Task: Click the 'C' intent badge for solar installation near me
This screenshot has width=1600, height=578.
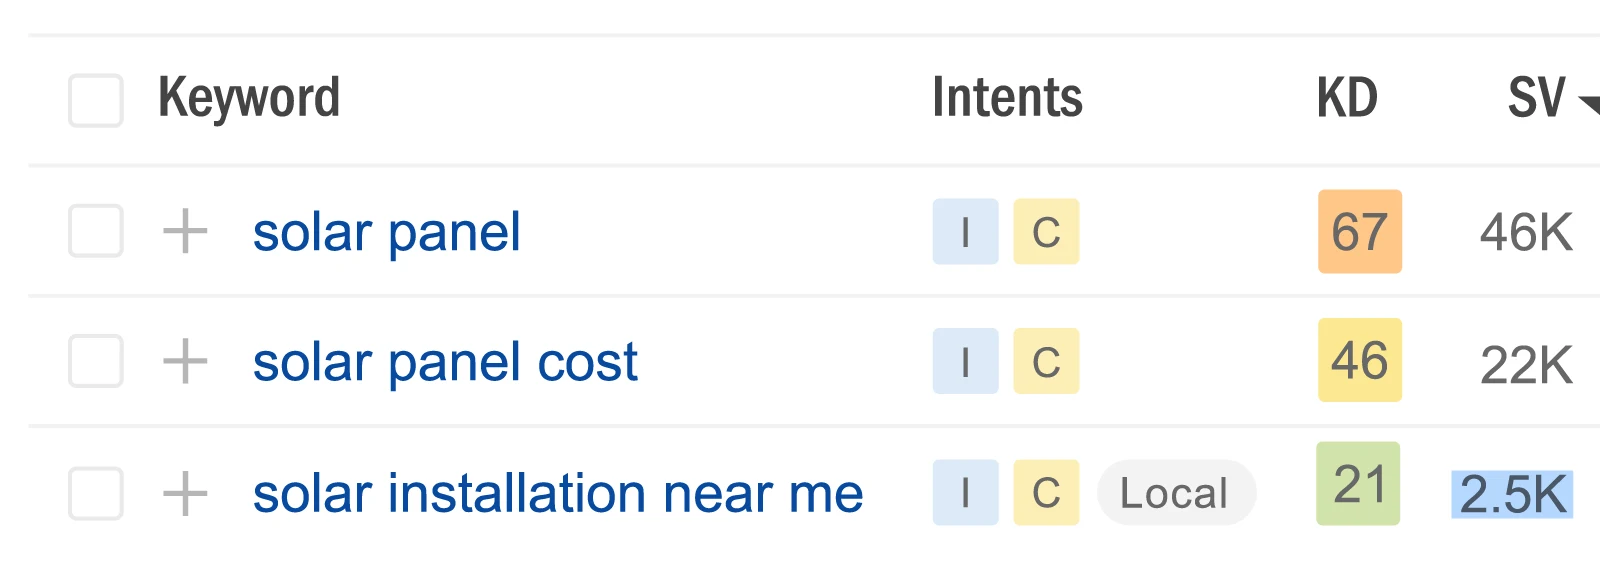Action: pos(1046,491)
